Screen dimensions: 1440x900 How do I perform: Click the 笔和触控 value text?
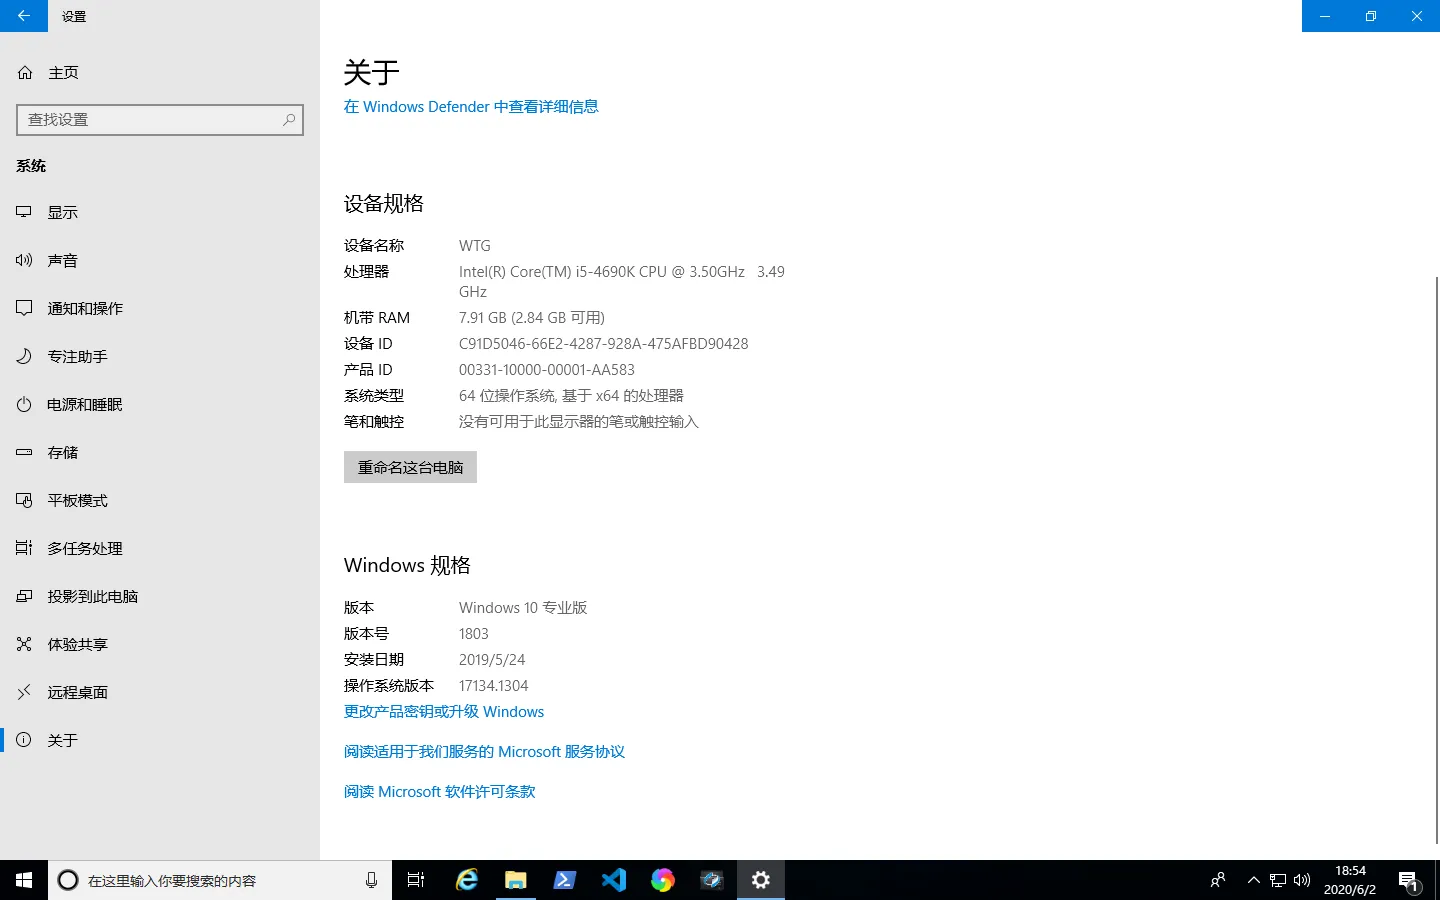click(x=579, y=422)
